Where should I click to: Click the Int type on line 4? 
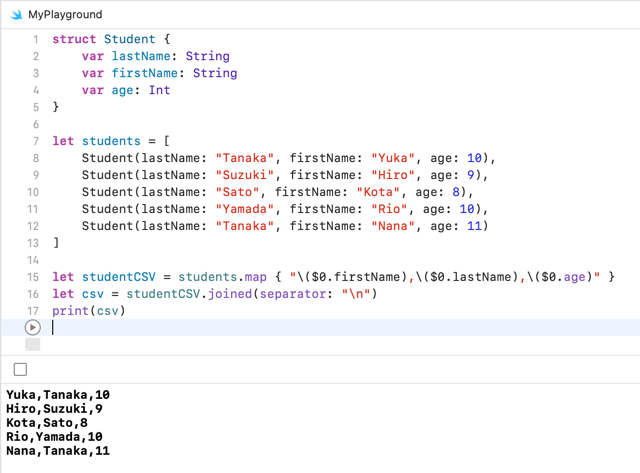pos(159,90)
